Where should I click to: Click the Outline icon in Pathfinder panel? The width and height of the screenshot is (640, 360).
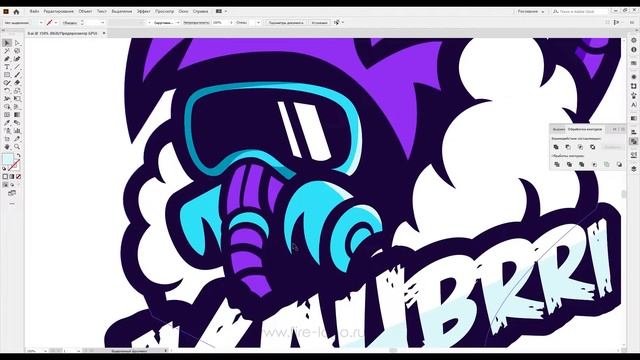click(x=607, y=164)
